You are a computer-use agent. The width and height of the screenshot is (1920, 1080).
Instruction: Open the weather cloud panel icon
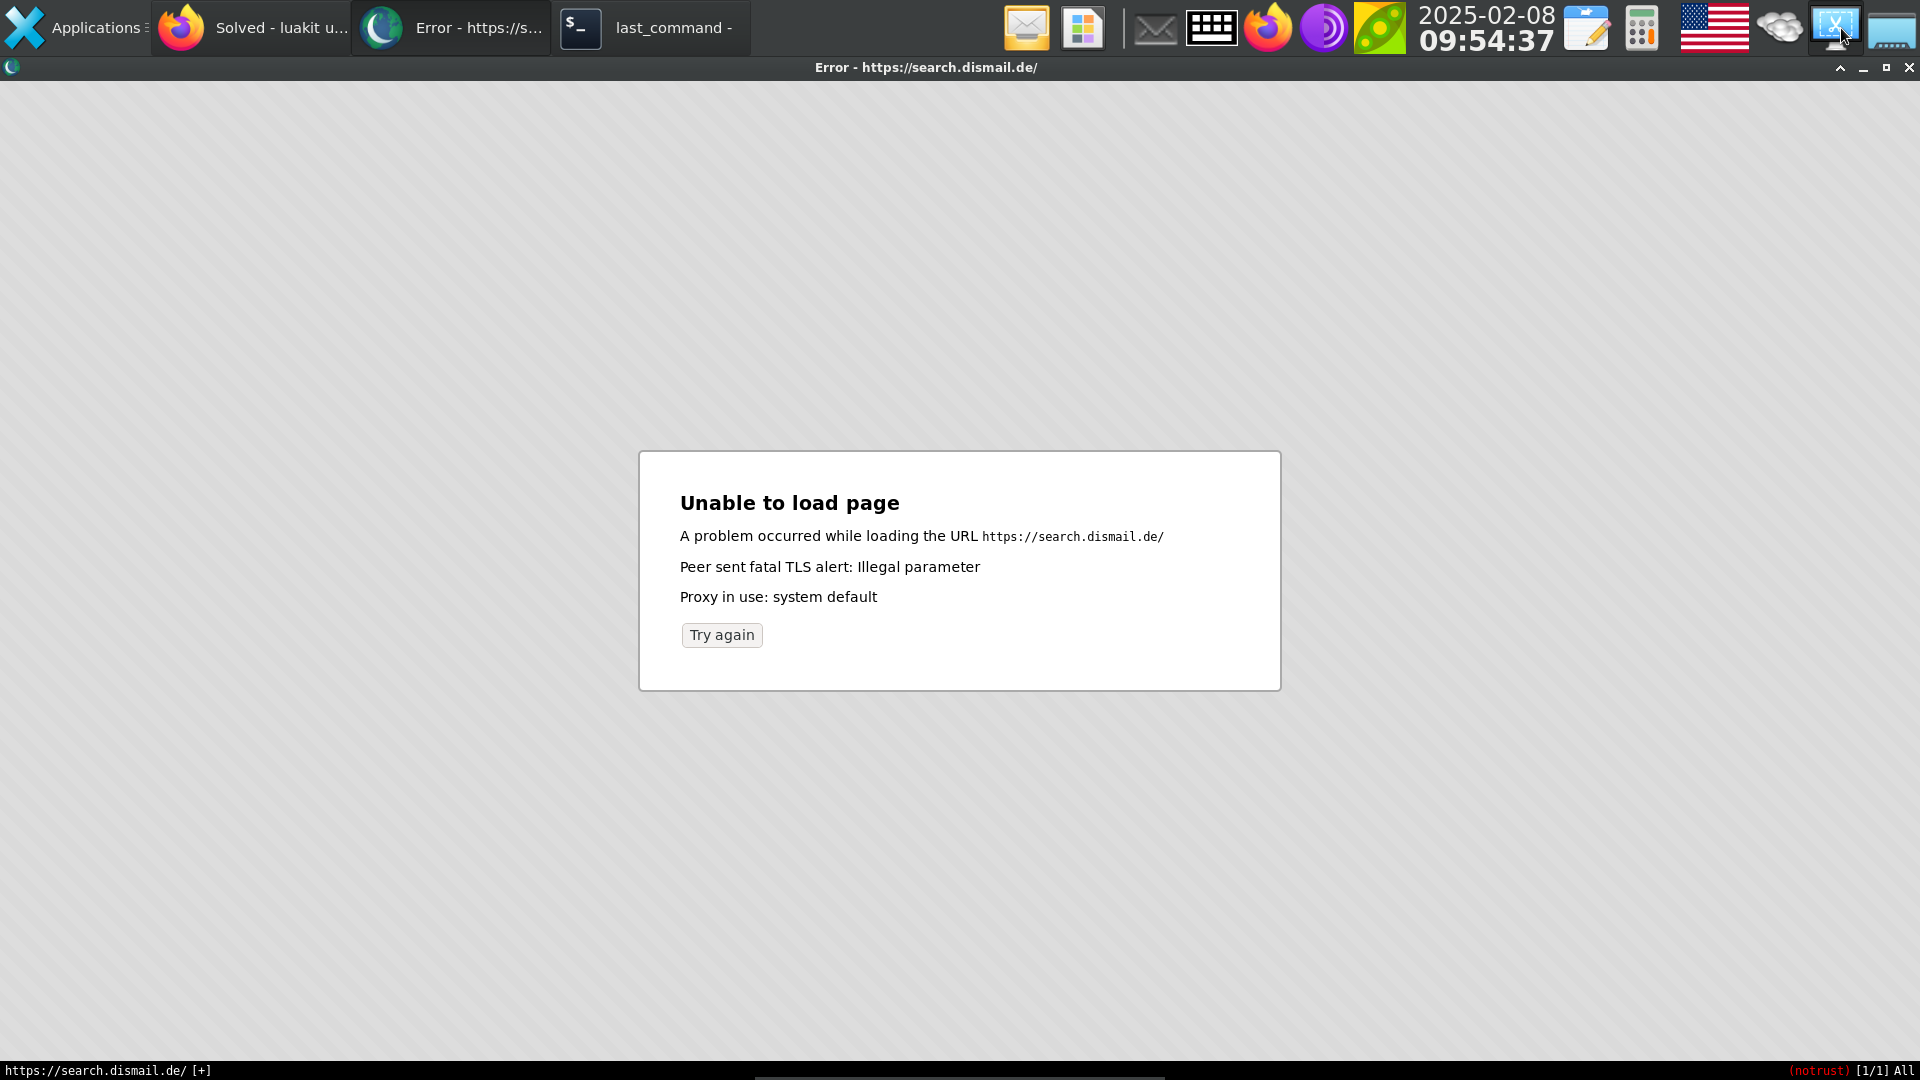[x=1779, y=28]
